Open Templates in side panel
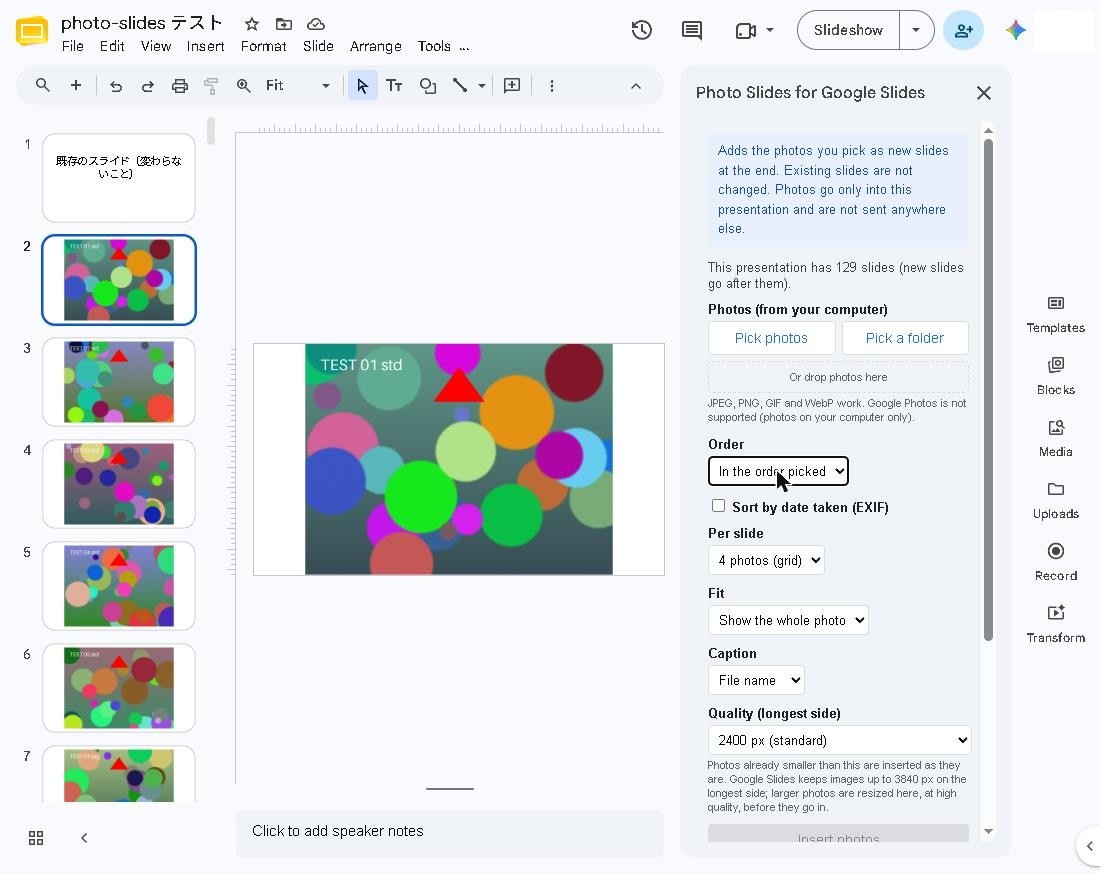This screenshot has width=1100, height=874. click(1055, 314)
